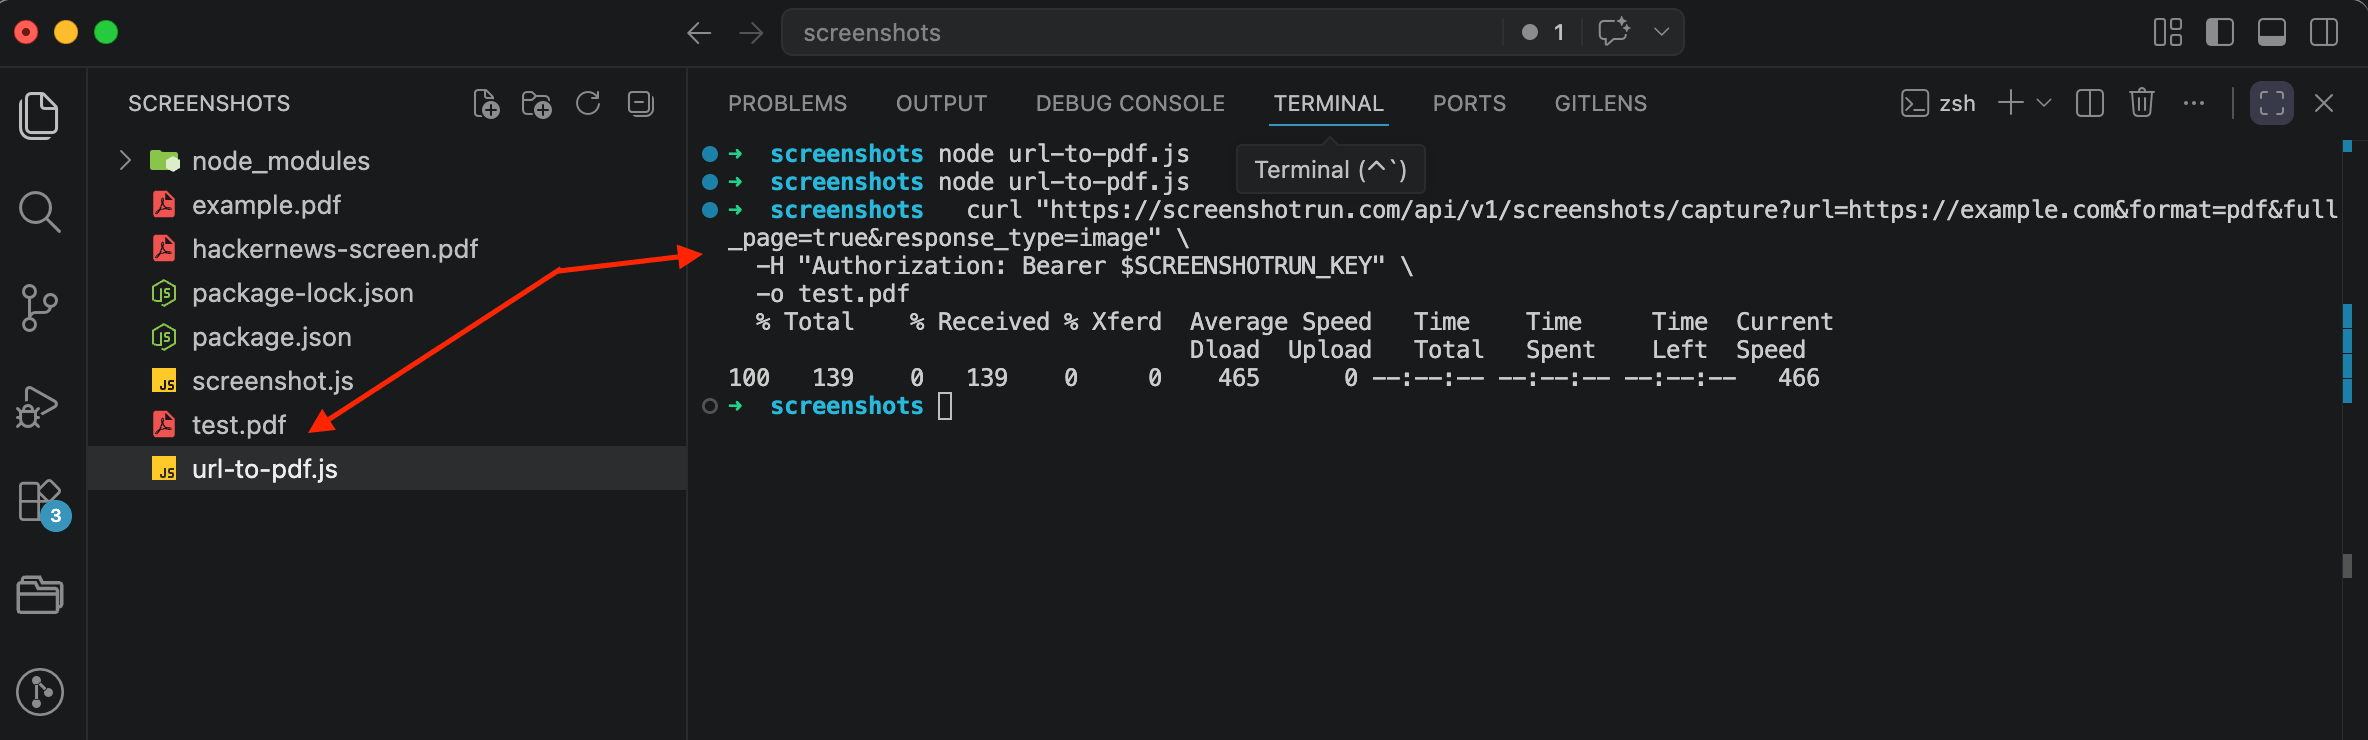Open the chat dropdown chevron in title bar
Screen dimensions: 2368x740
(1661, 32)
